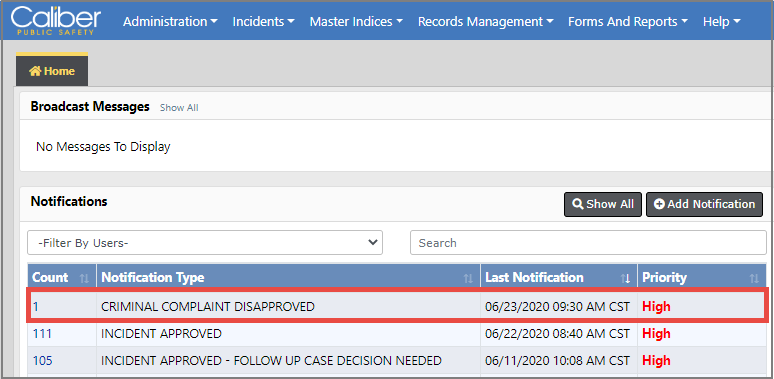The height and width of the screenshot is (379, 774).
Task: Click the Caliber Public Safety logo
Action: pyautogui.click(x=56, y=21)
